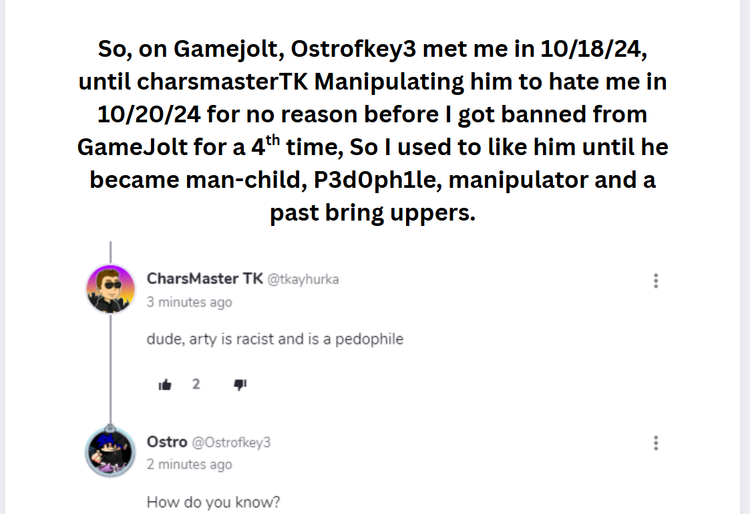Click the date 10/20/24 in the heading
This screenshot has width=750, height=514.
click(148, 114)
